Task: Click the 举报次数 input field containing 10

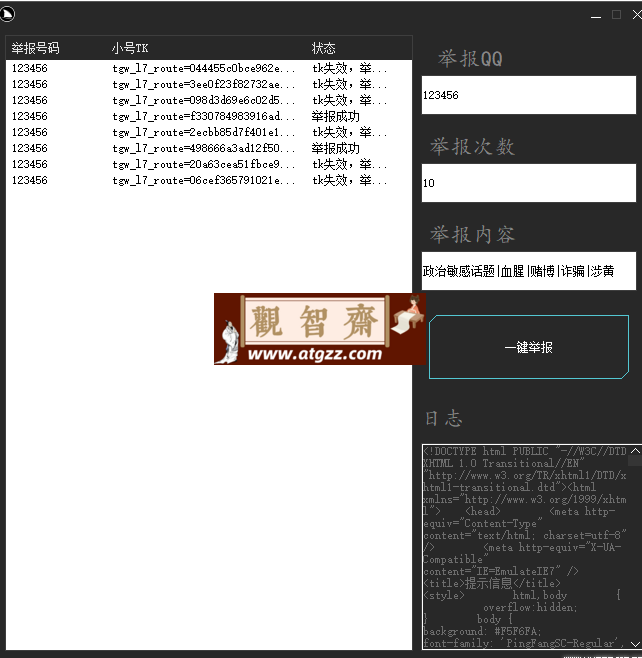Action: click(x=529, y=183)
